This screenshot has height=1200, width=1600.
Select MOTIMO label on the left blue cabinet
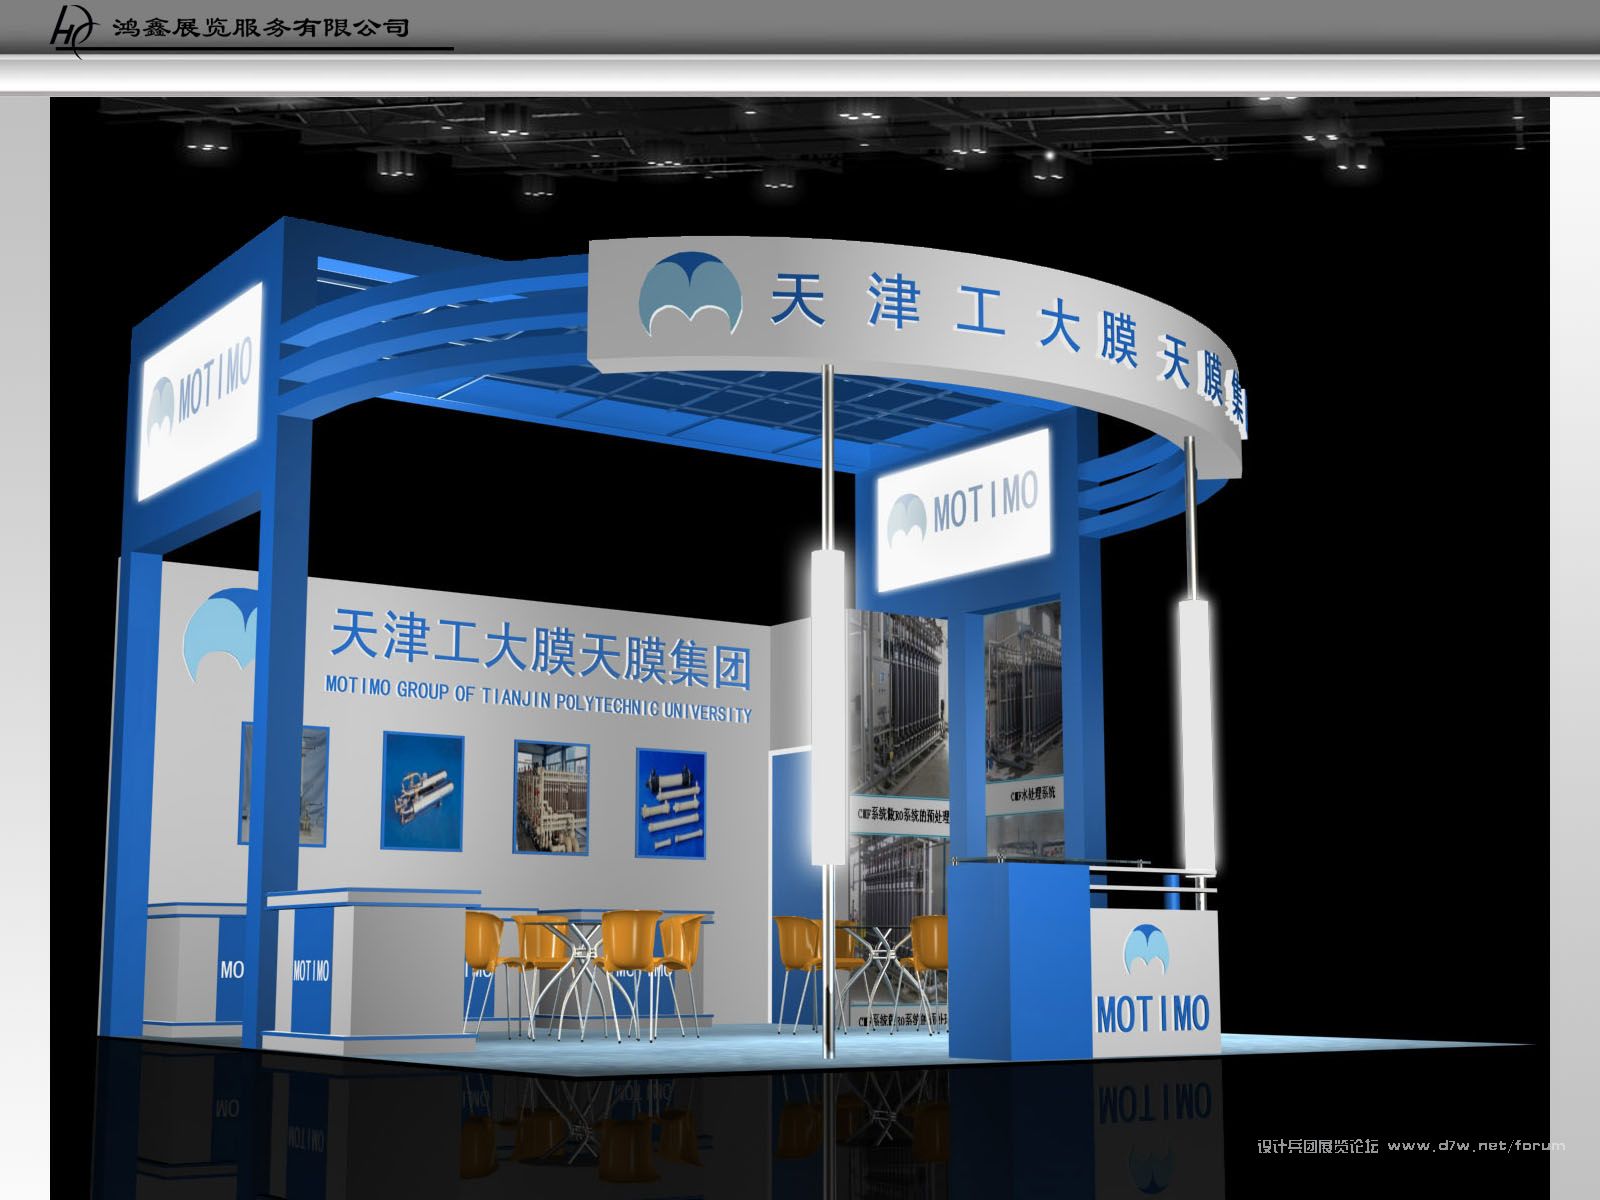click(310, 970)
